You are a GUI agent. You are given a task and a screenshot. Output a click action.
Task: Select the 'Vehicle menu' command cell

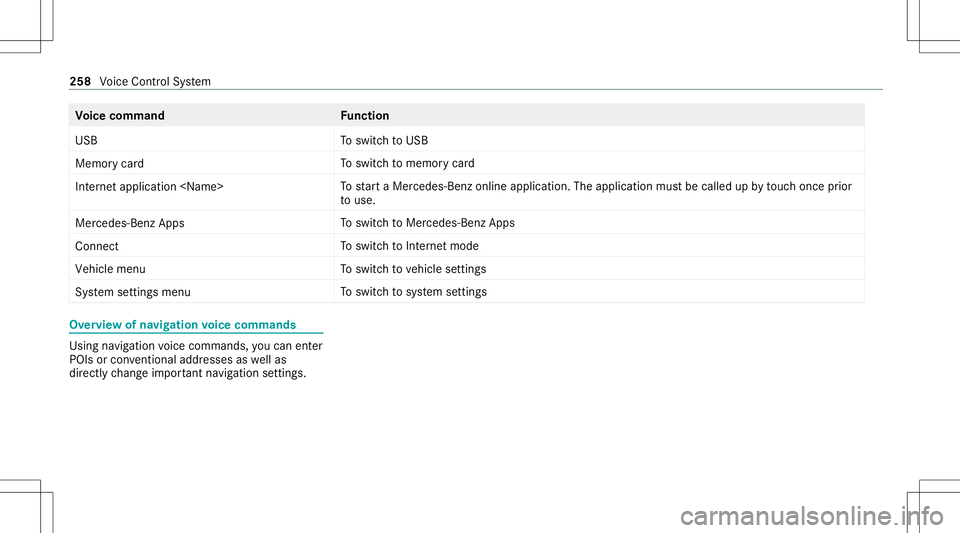point(201,269)
